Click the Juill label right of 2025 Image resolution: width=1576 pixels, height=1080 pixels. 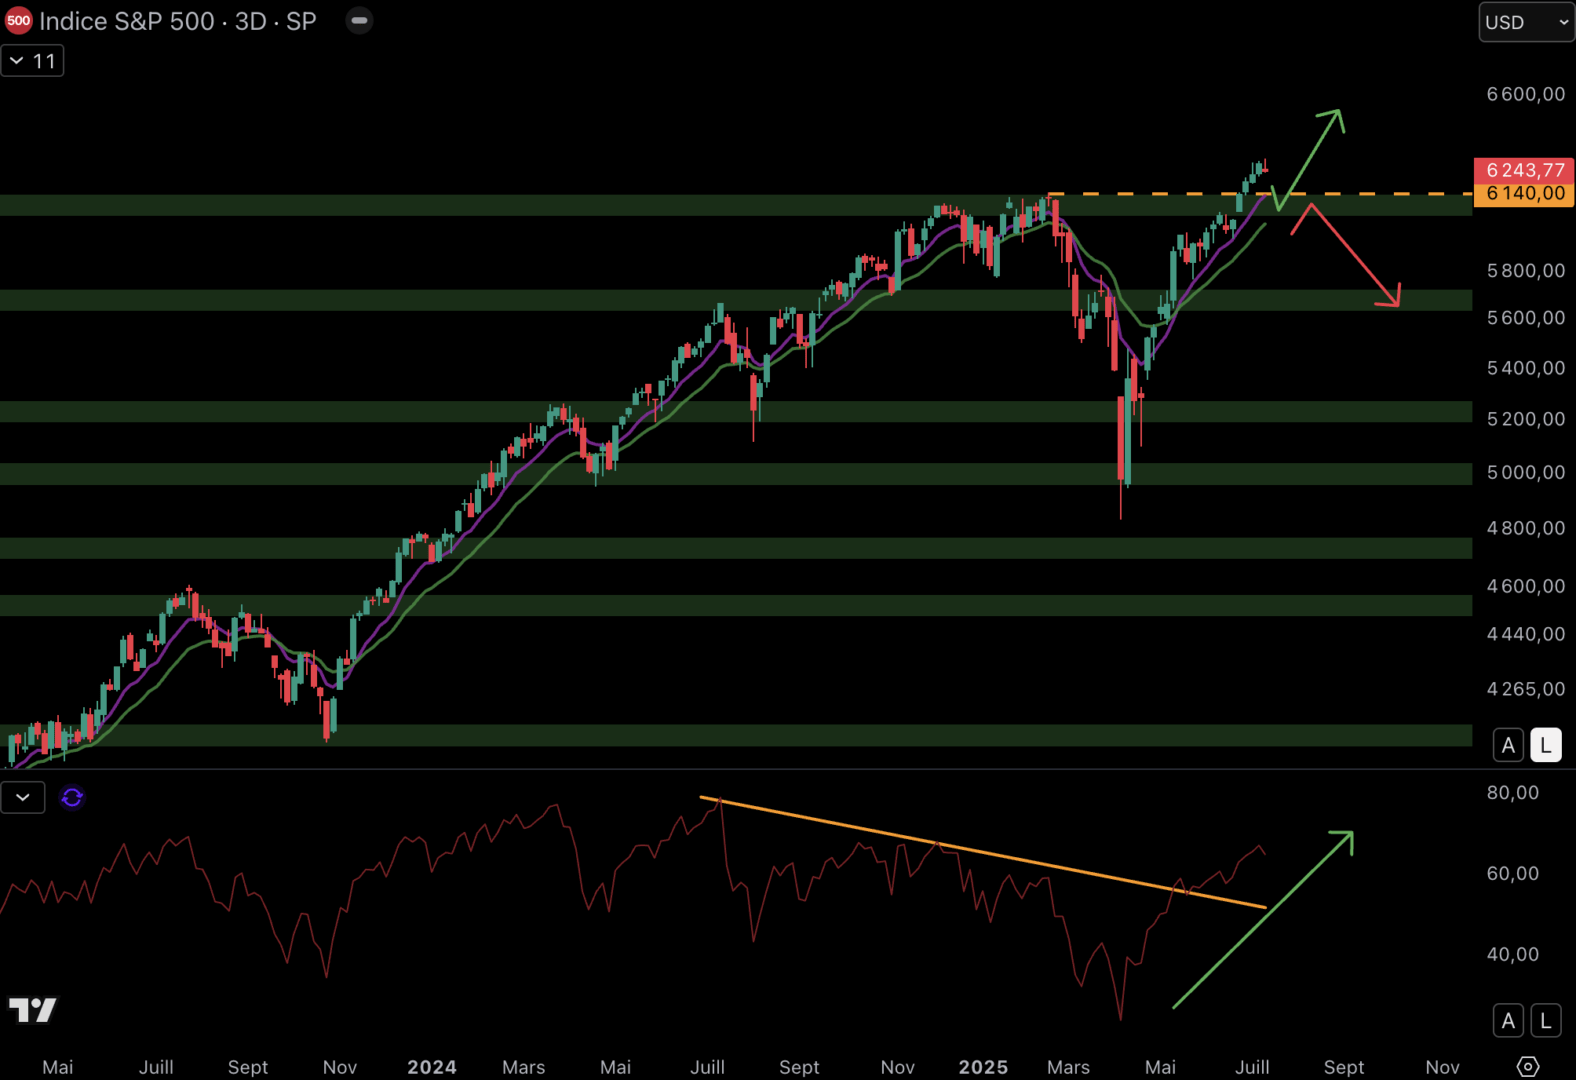[1252, 1067]
